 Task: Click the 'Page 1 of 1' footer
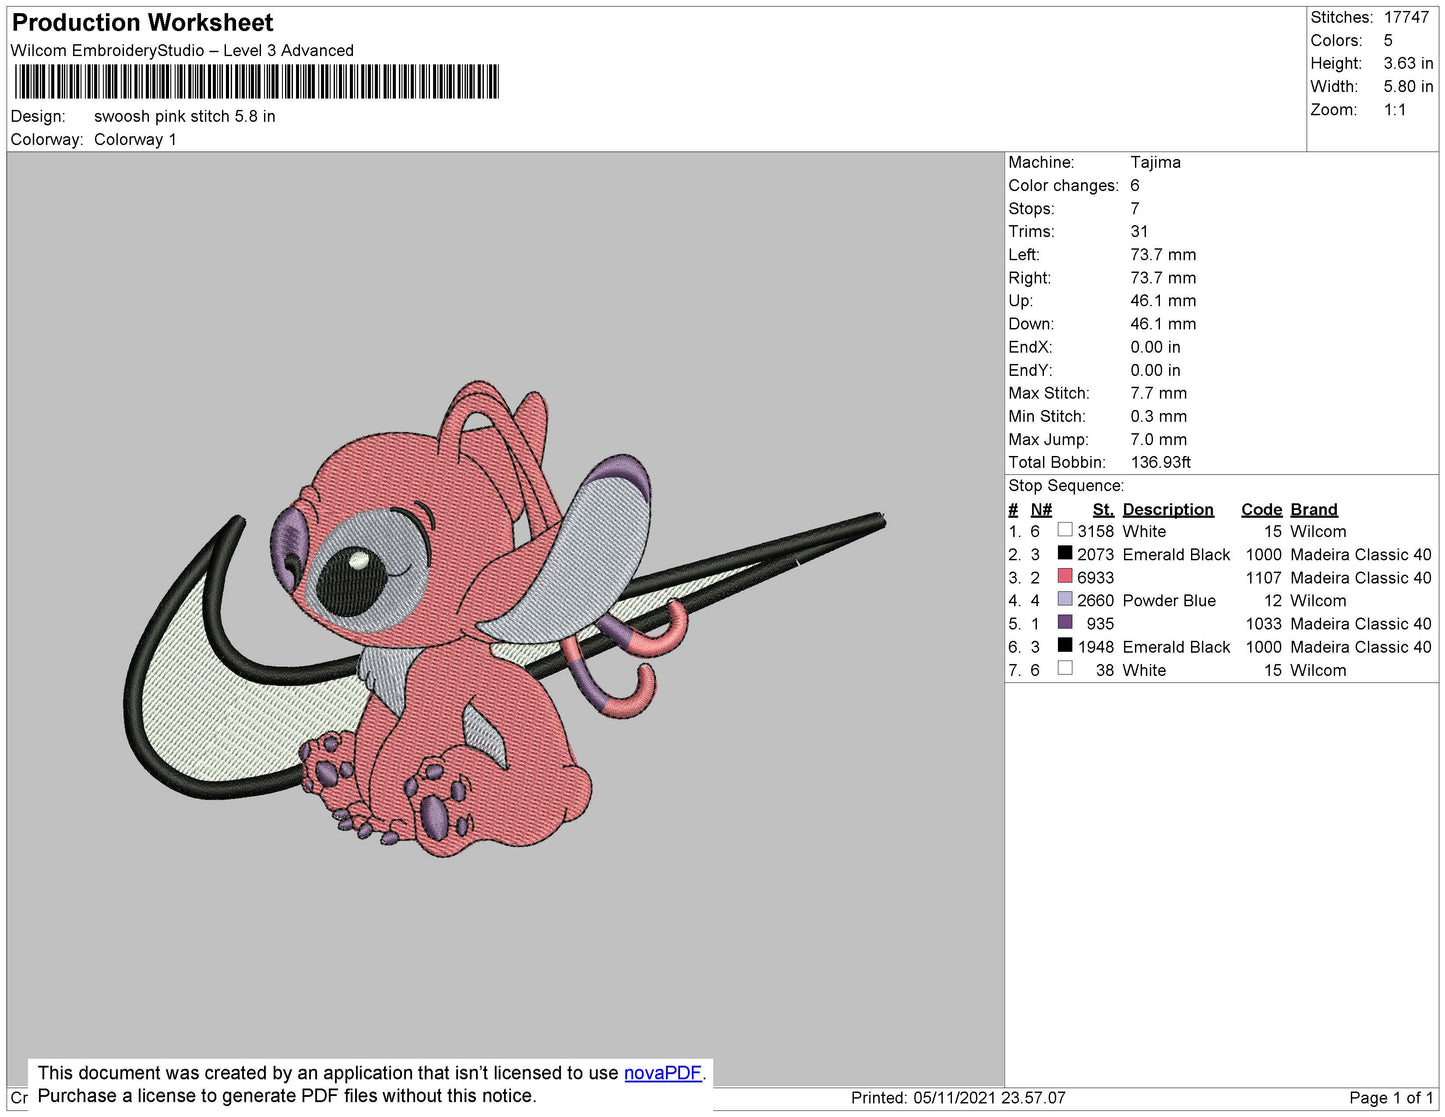click(1391, 1097)
